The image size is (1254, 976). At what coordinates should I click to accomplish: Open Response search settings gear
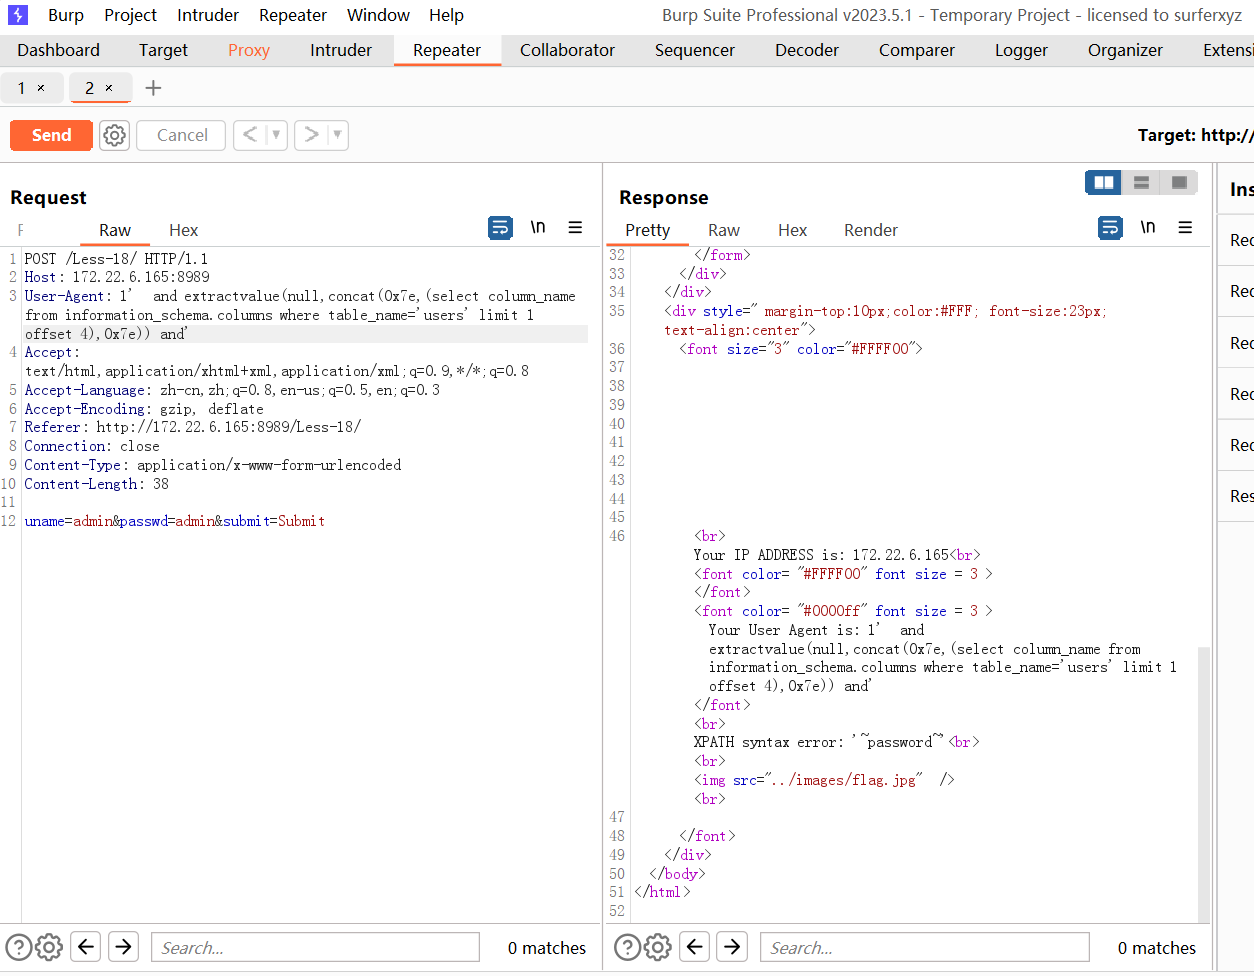coord(658,947)
